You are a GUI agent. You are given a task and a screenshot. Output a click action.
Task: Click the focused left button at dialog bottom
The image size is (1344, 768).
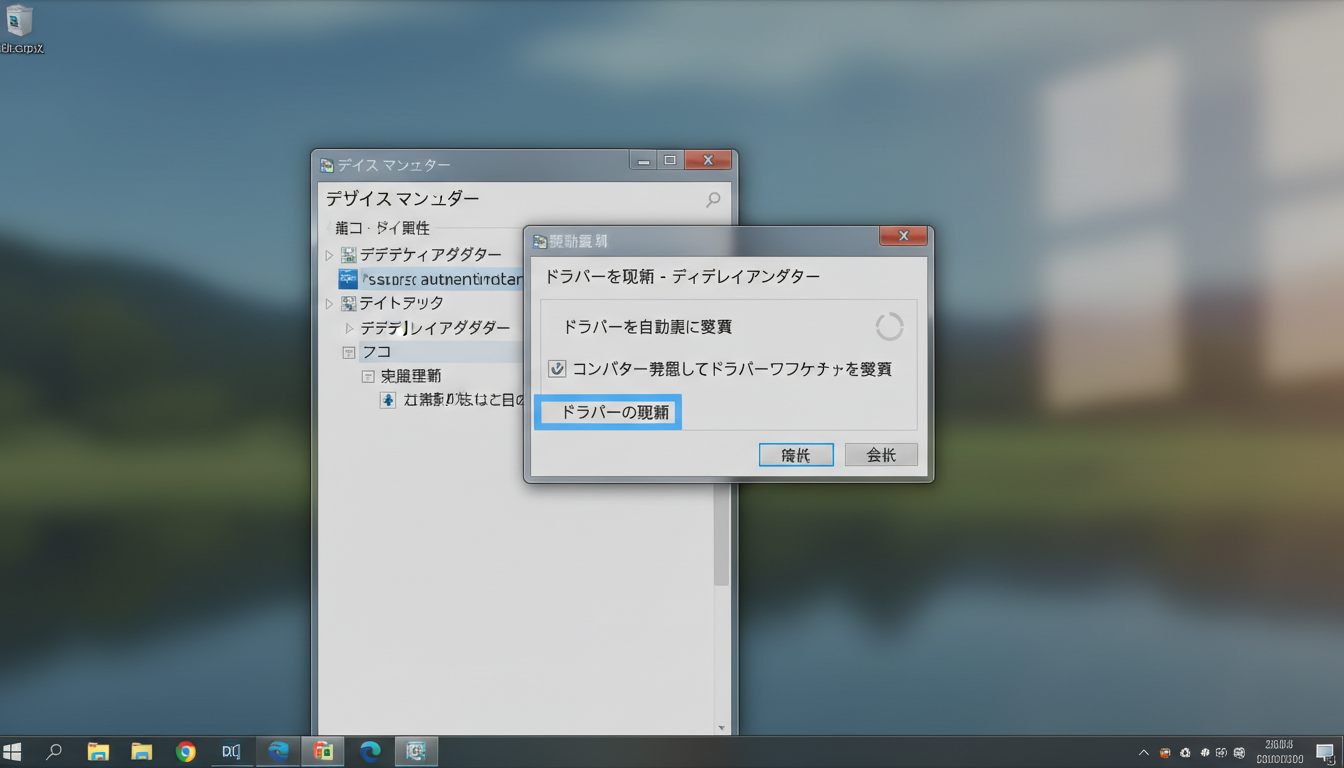(796, 455)
